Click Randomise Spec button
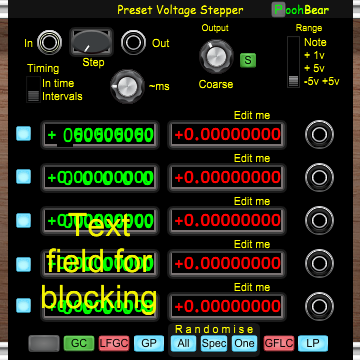 click(x=214, y=343)
